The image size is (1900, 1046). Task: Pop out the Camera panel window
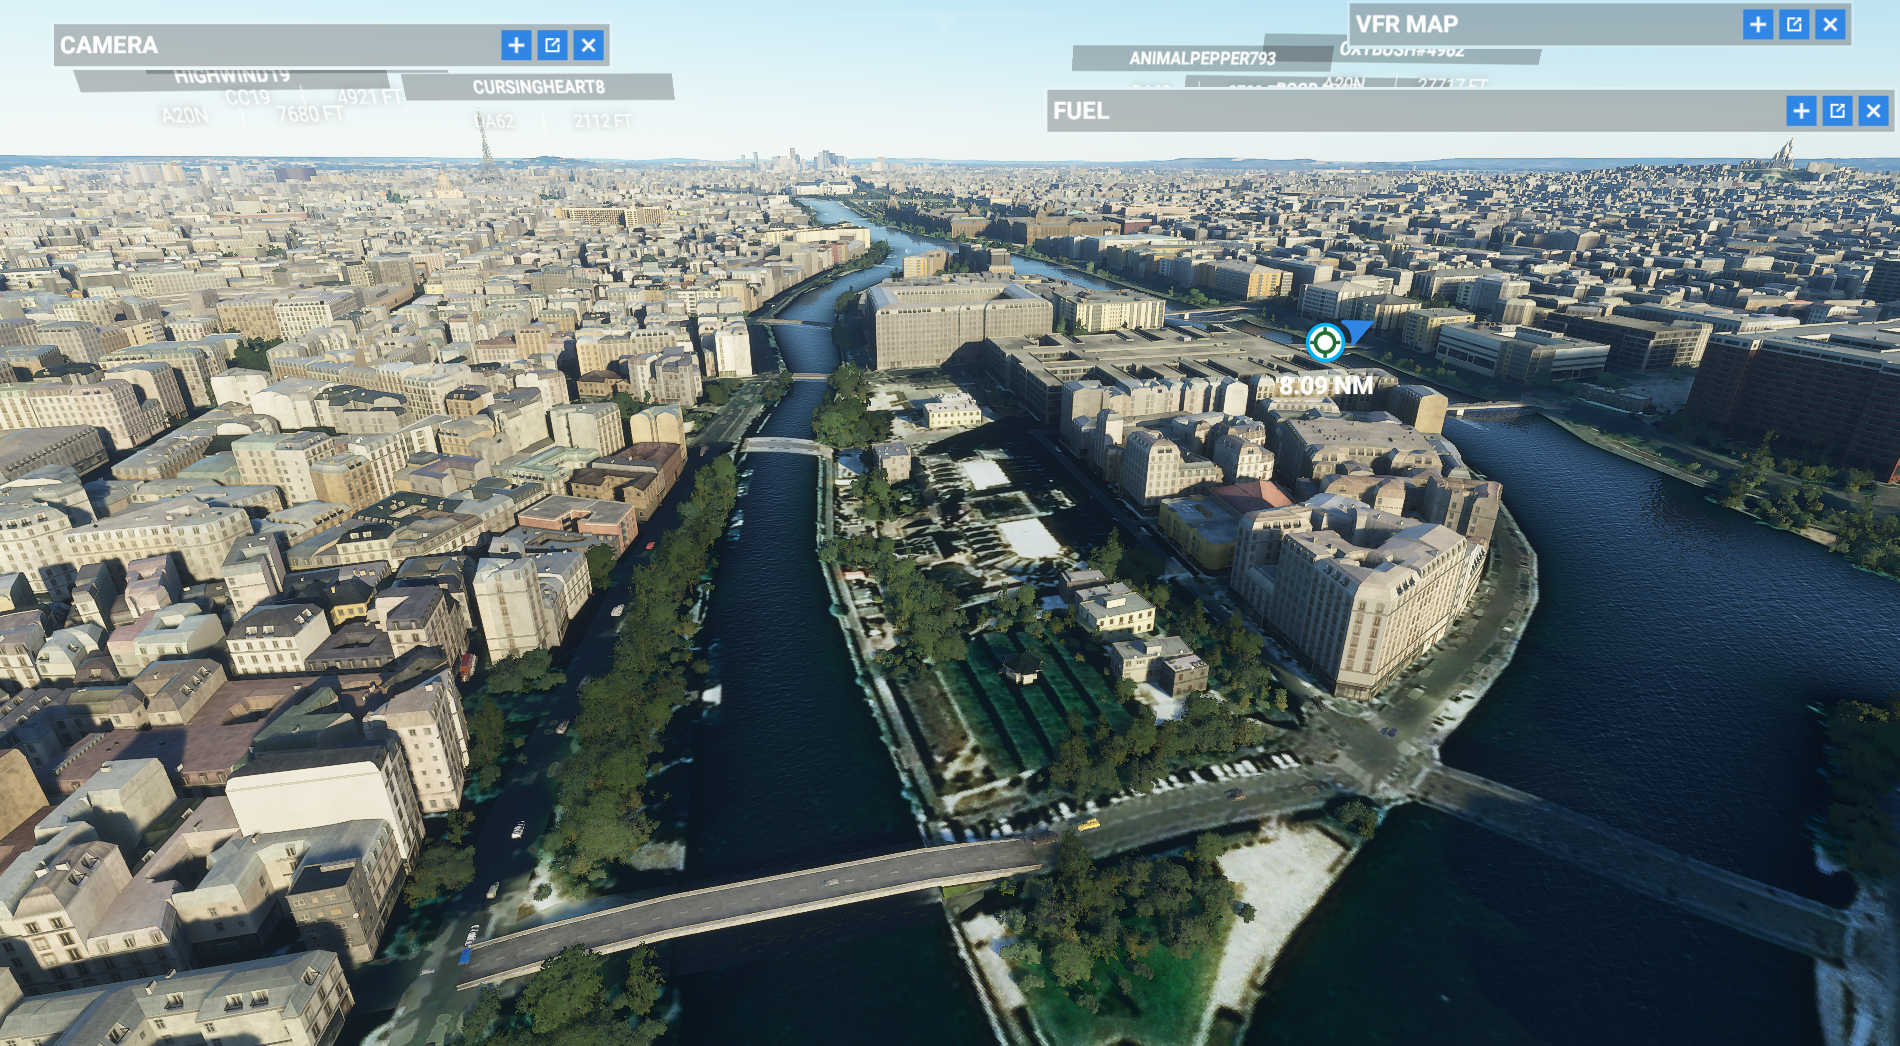[552, 45]
